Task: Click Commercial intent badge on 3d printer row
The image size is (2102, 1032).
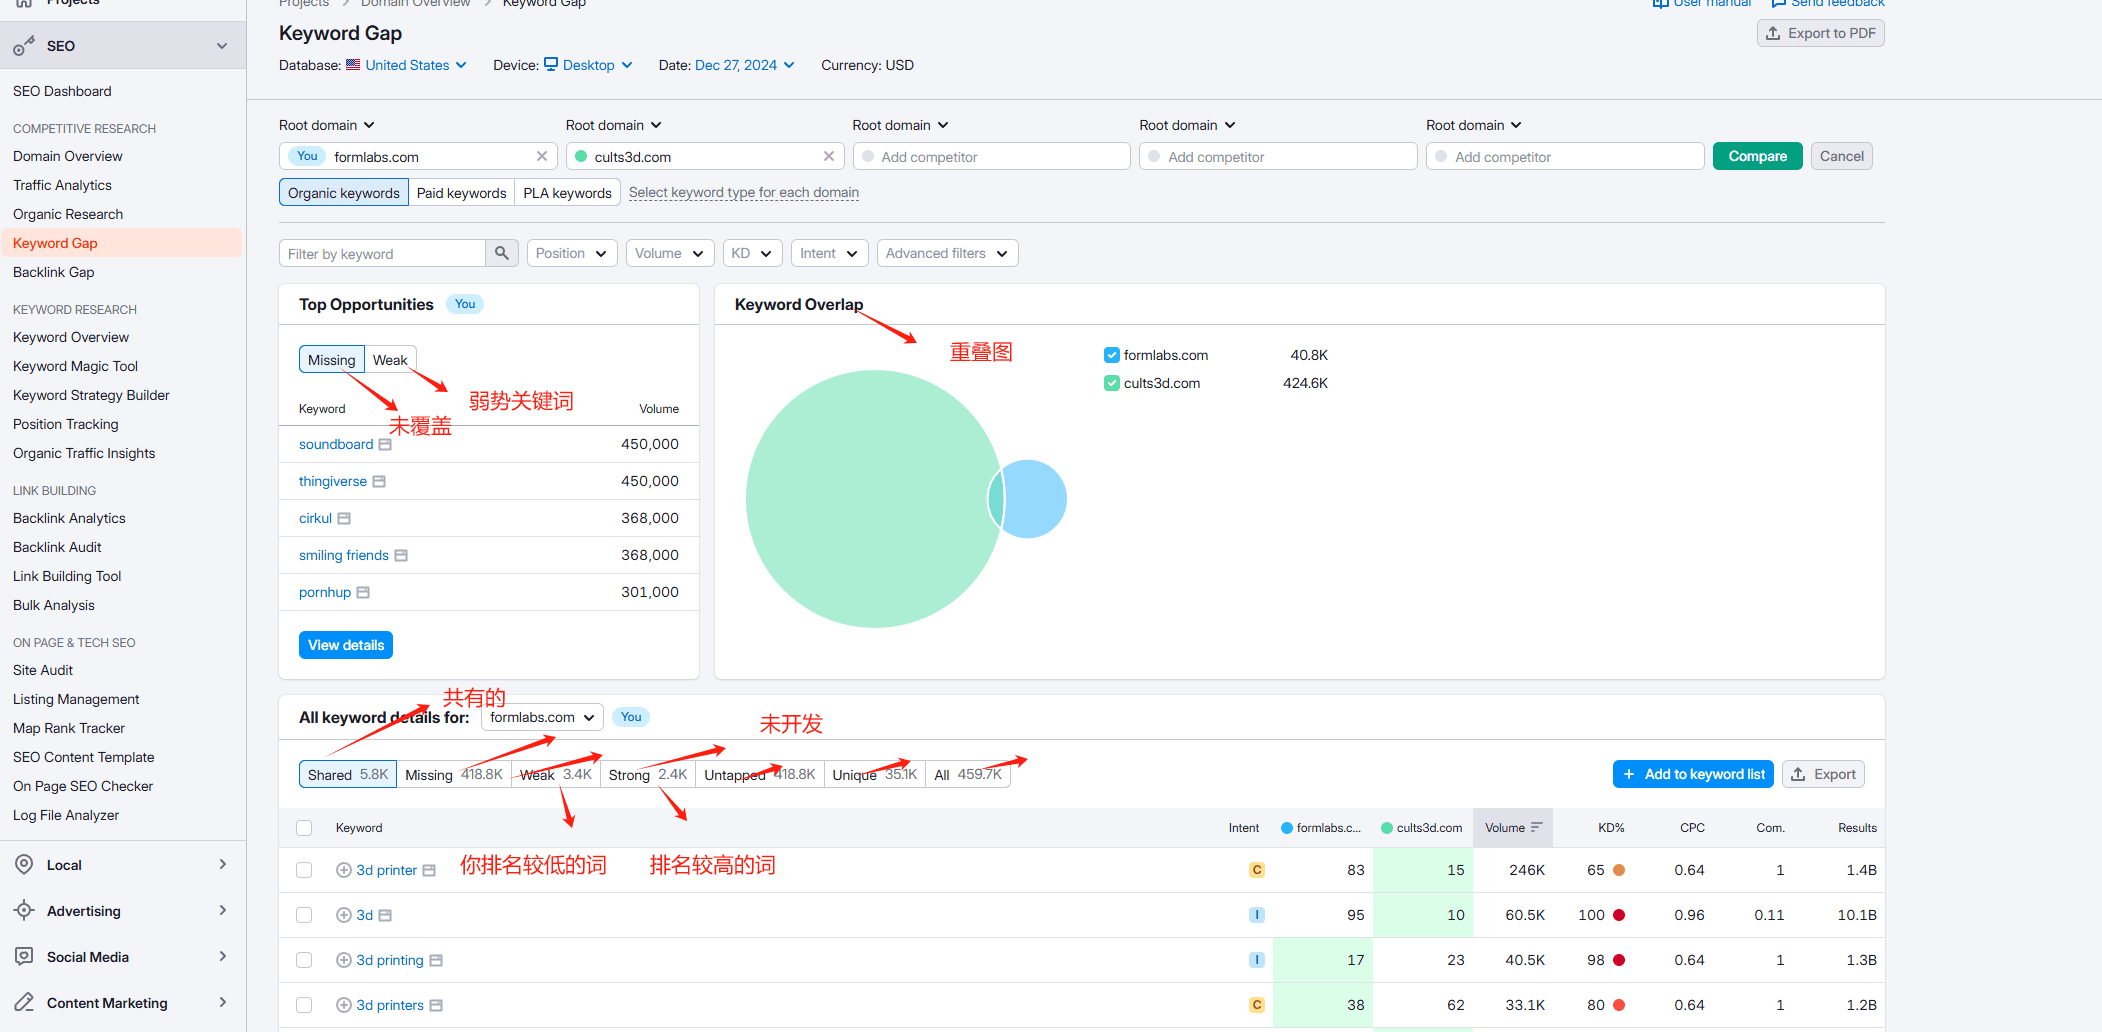Action: (x=1257, y=870)
